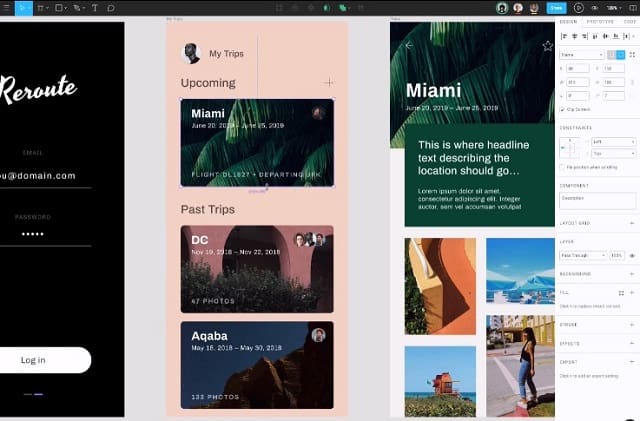Screen dimensions: 640x421
Task: Click the second collaborator avatar
Action: pos(518,8)
